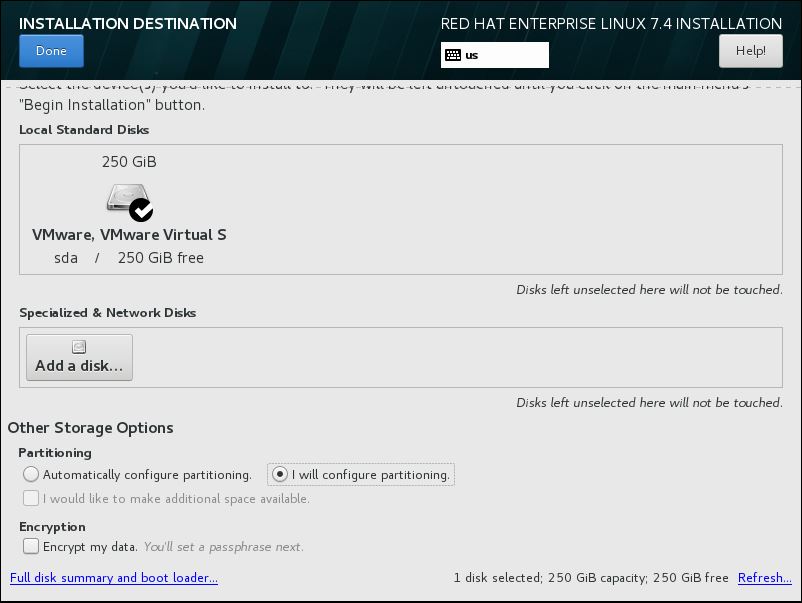Viewport: 802px width, 603px height.
Task: Open 'Full disk summary and boot loader...' link
Action: 113,578
